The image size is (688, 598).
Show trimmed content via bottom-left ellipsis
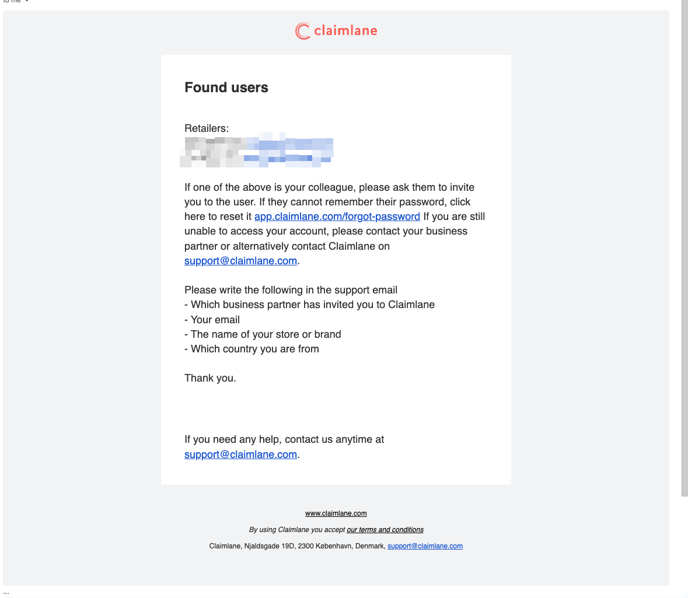(x=6, y=593)
